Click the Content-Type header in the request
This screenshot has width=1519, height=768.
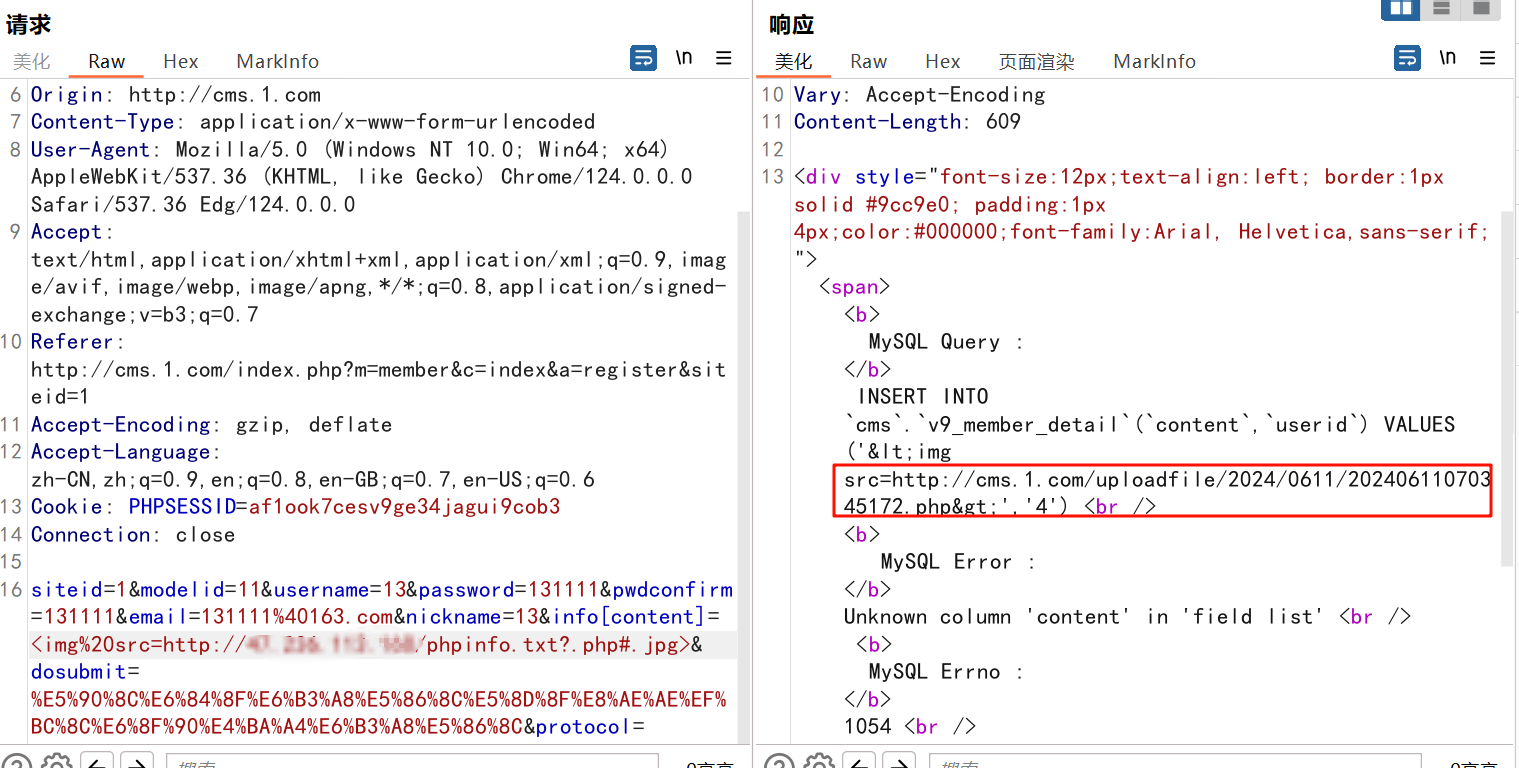pyautogui.click(x=313, y=122)
